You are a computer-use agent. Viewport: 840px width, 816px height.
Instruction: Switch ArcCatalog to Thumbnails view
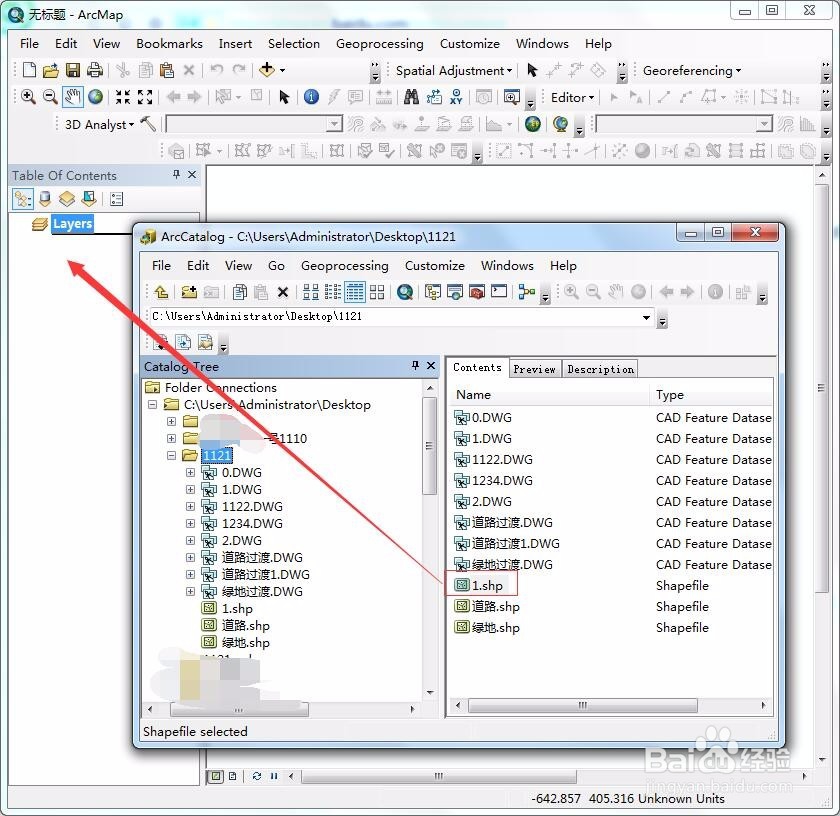(x=377, y=292)
